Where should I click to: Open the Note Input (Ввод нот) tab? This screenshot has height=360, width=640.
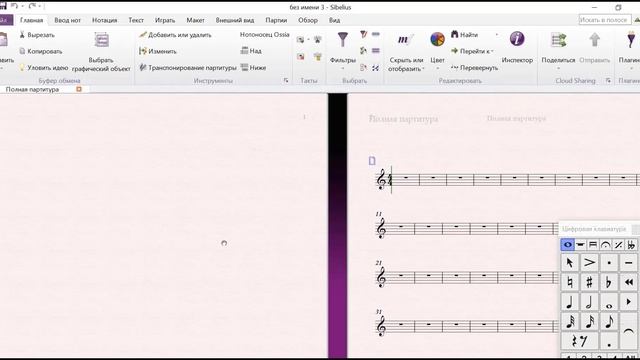tap(68, 20)
